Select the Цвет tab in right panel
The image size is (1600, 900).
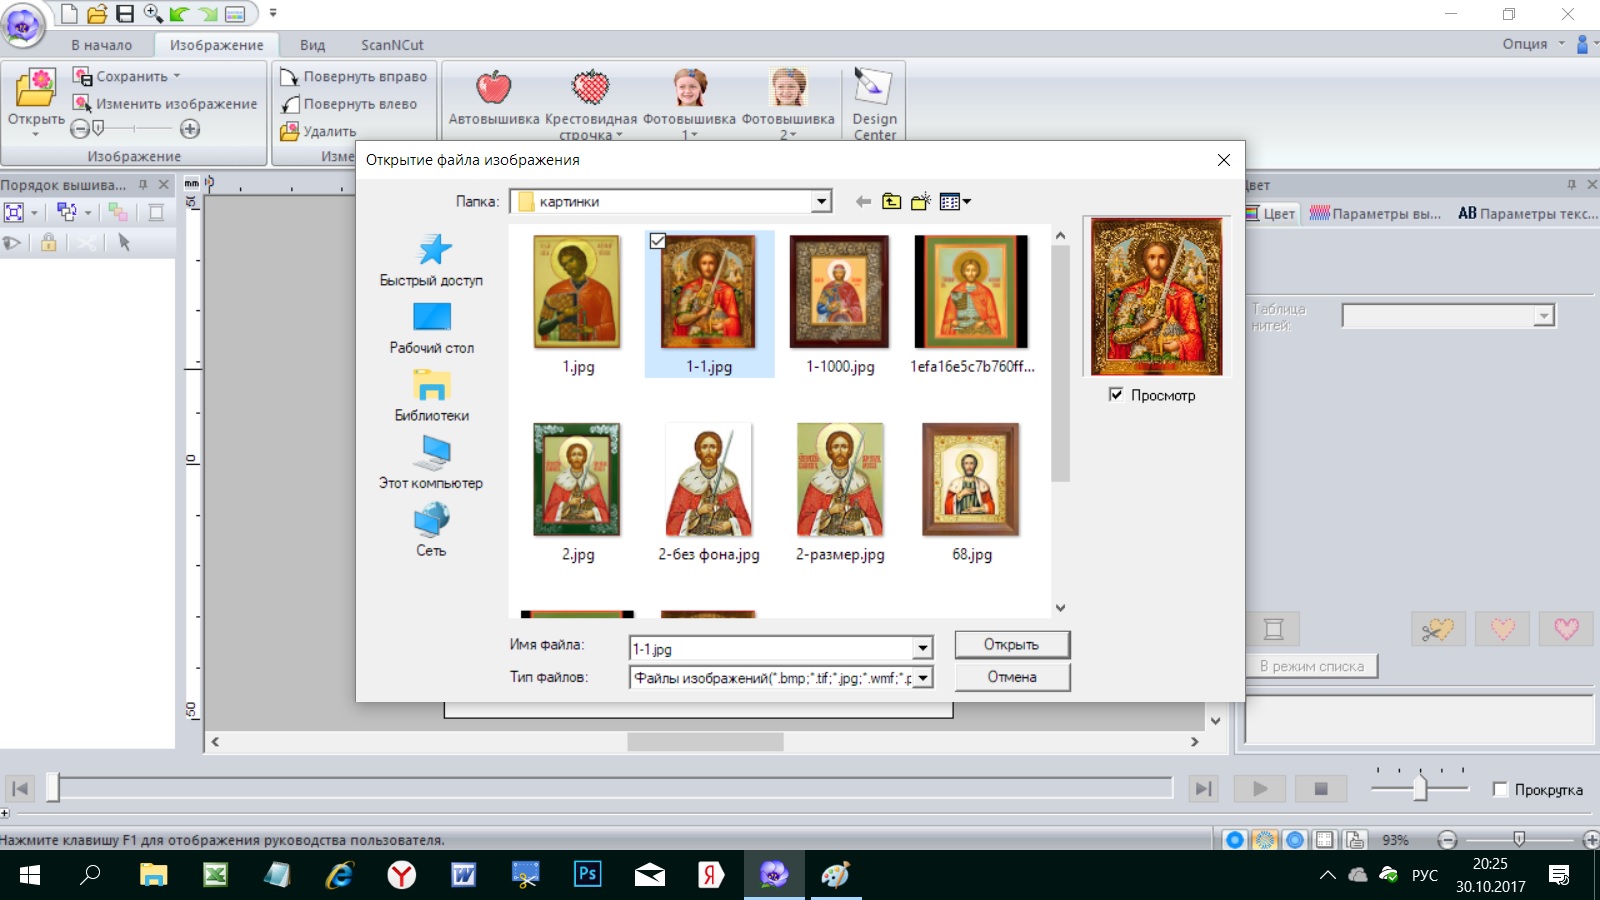coord(1271,213)
